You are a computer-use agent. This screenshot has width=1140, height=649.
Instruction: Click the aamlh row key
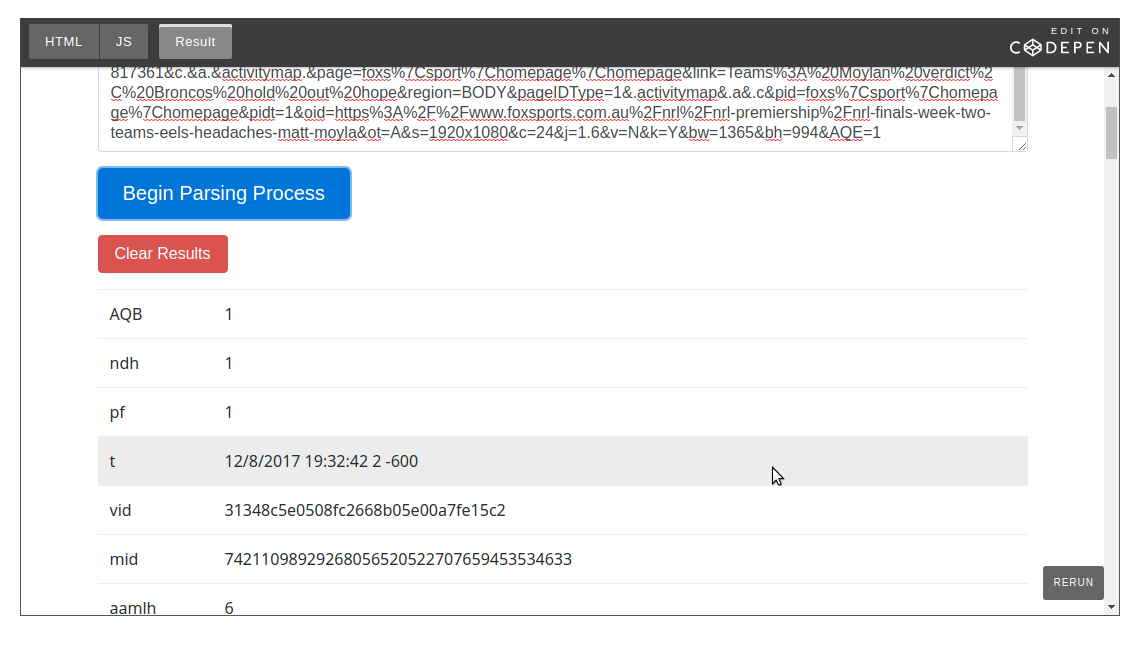pyautogui.click(x=133, y=608)
